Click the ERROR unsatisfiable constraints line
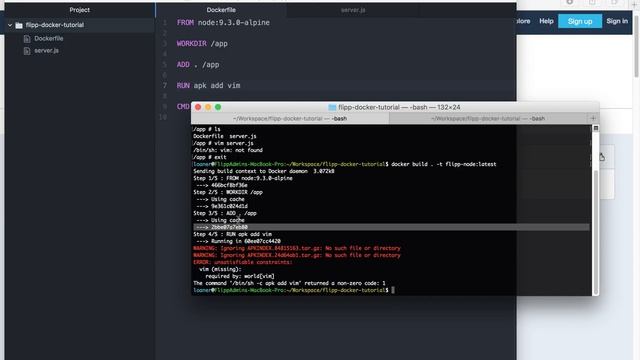 click(x=243, y=262)
